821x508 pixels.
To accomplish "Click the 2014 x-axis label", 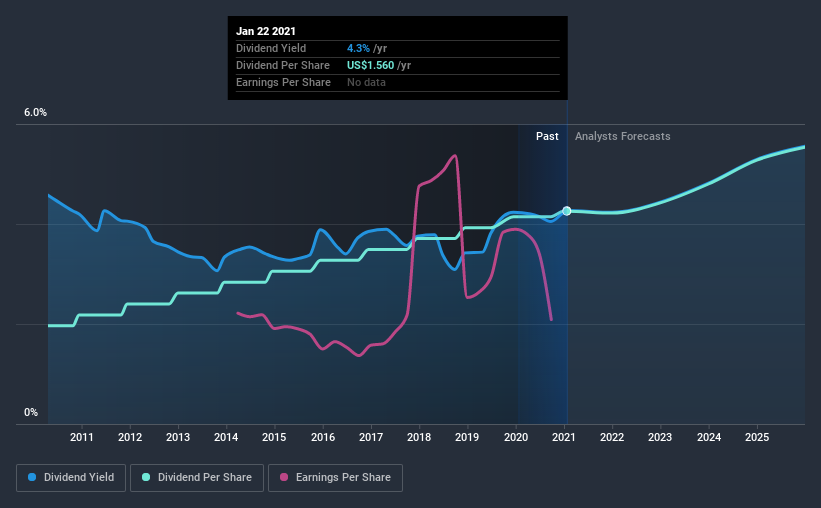I will pyautogui.click(x=226, y=437).
